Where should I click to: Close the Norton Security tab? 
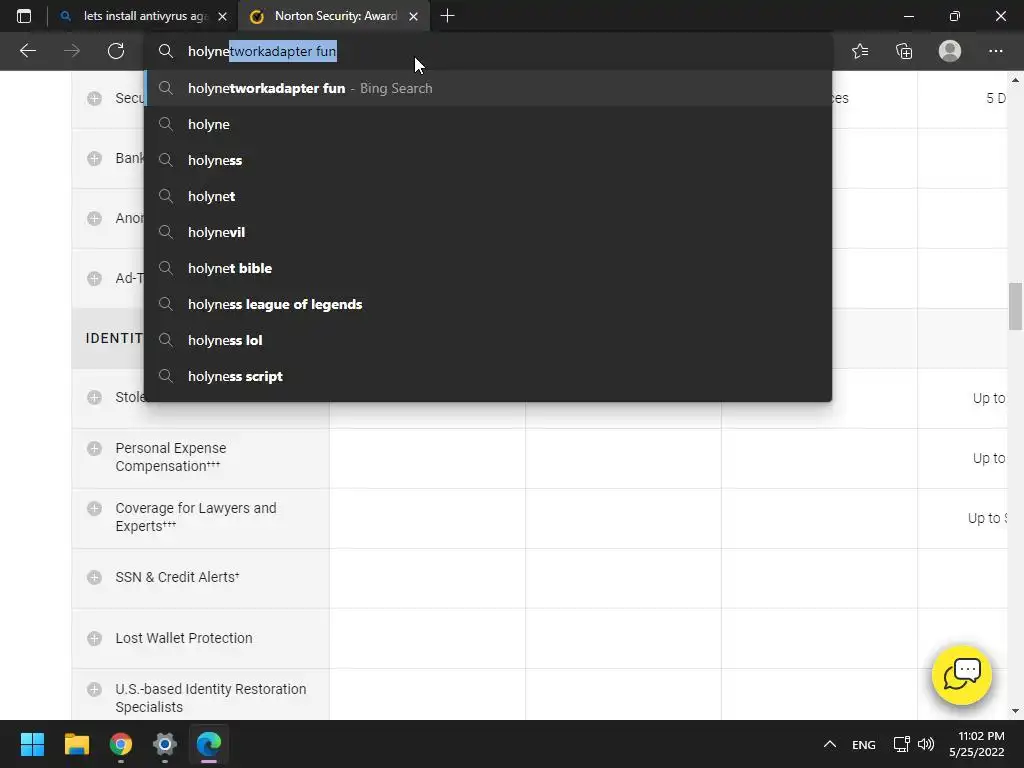point(413,16)
